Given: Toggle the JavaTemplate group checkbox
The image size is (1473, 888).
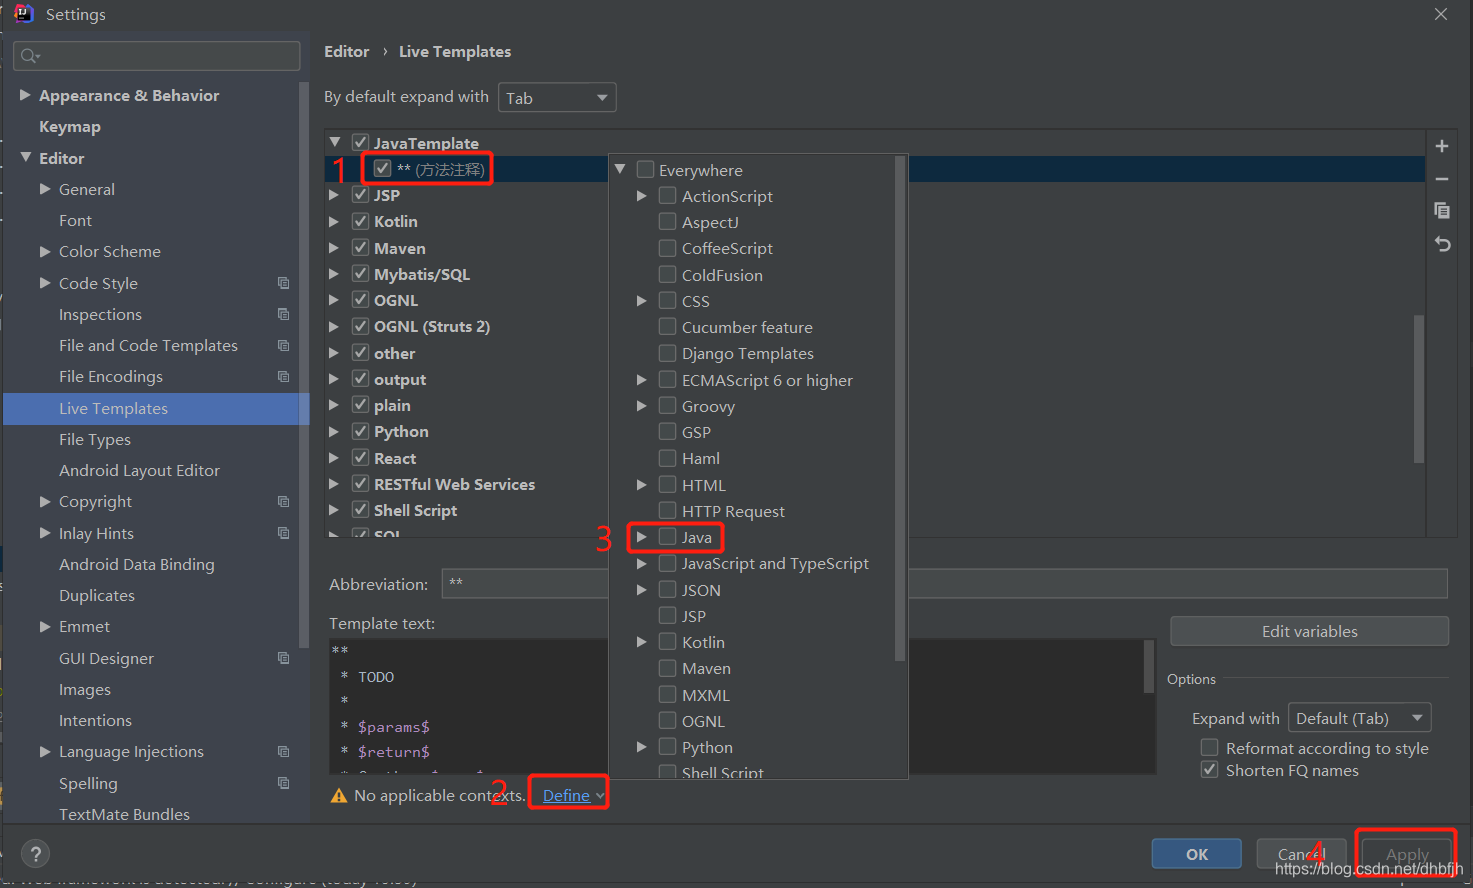Looking at the screenshot, I should [361, 143].
